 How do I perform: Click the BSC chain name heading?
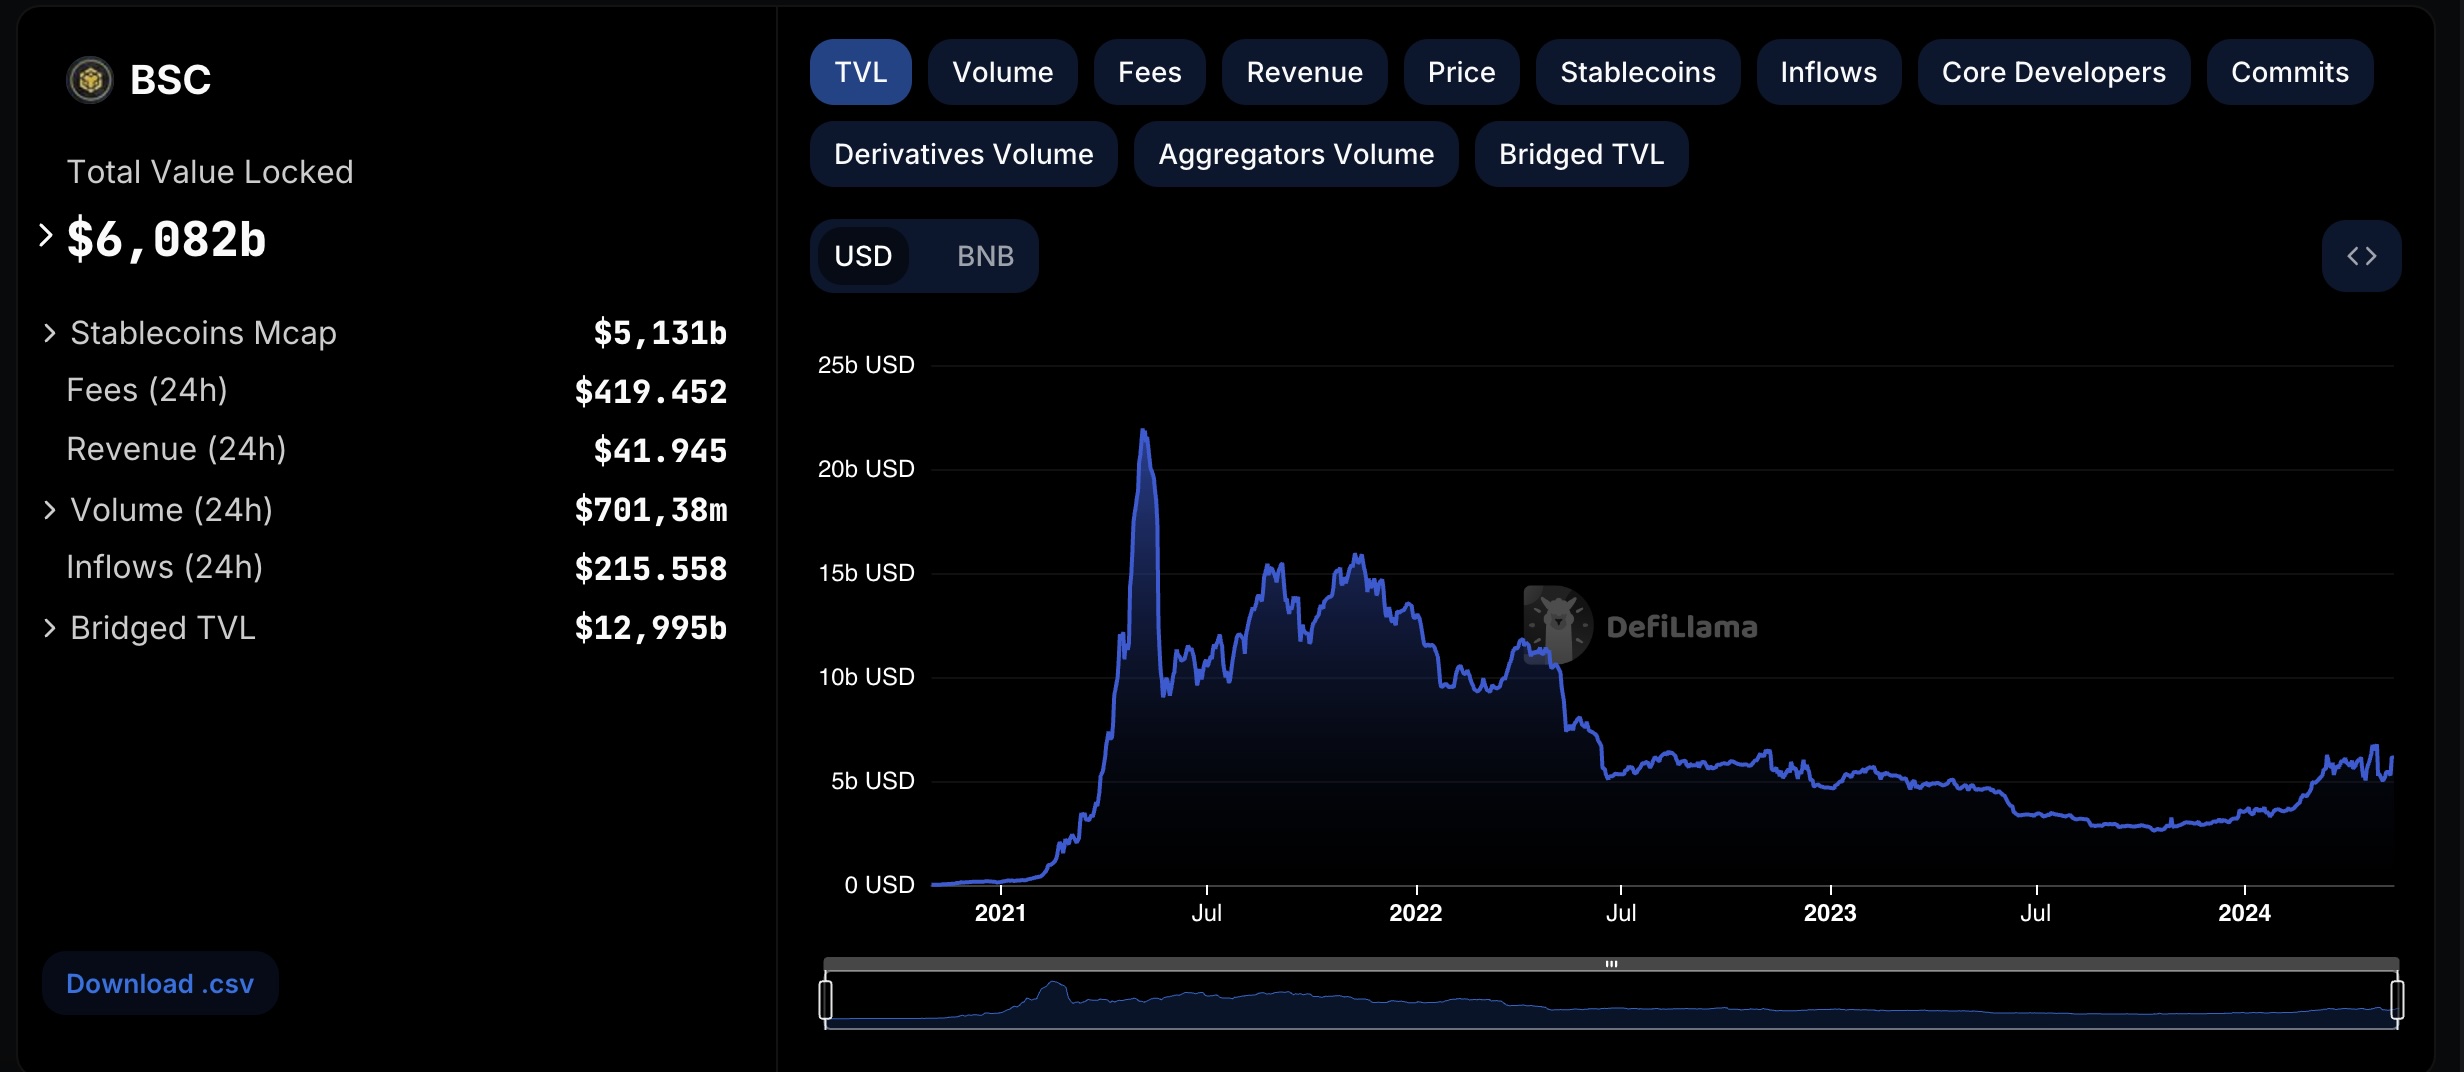(x=171, y=80)
